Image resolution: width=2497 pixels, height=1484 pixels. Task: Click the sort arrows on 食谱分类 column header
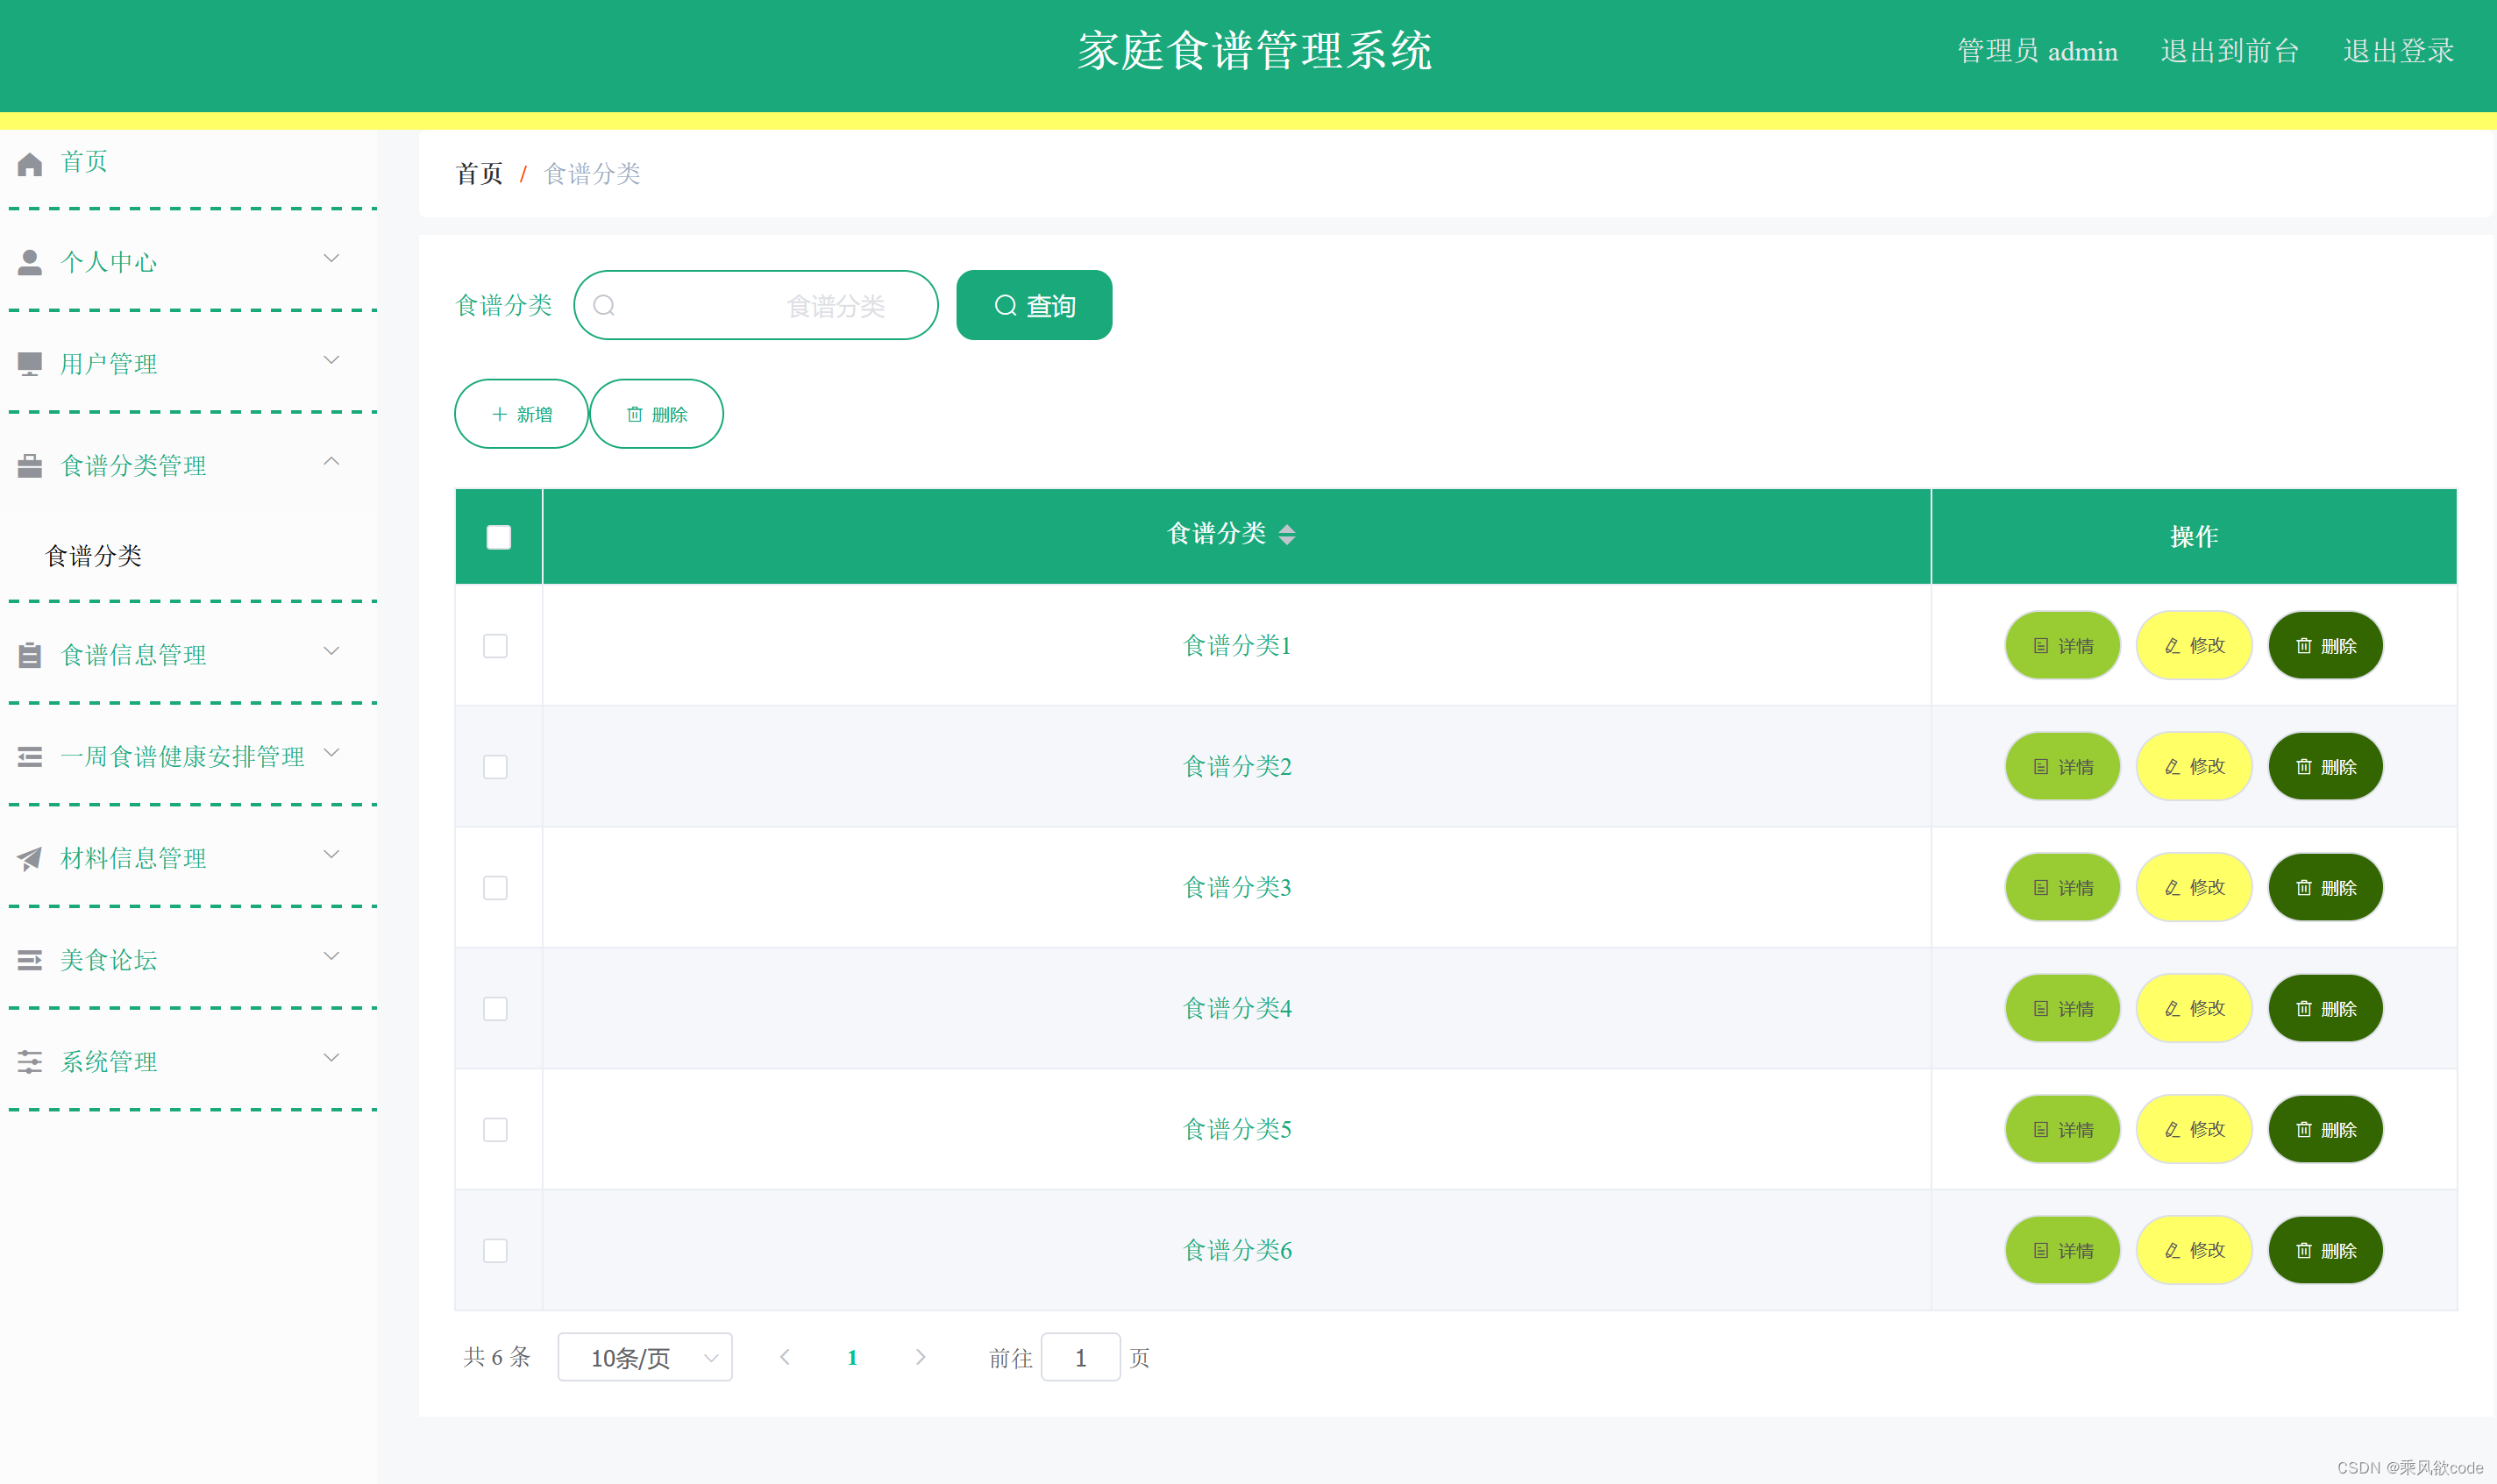coord(1289,535)
